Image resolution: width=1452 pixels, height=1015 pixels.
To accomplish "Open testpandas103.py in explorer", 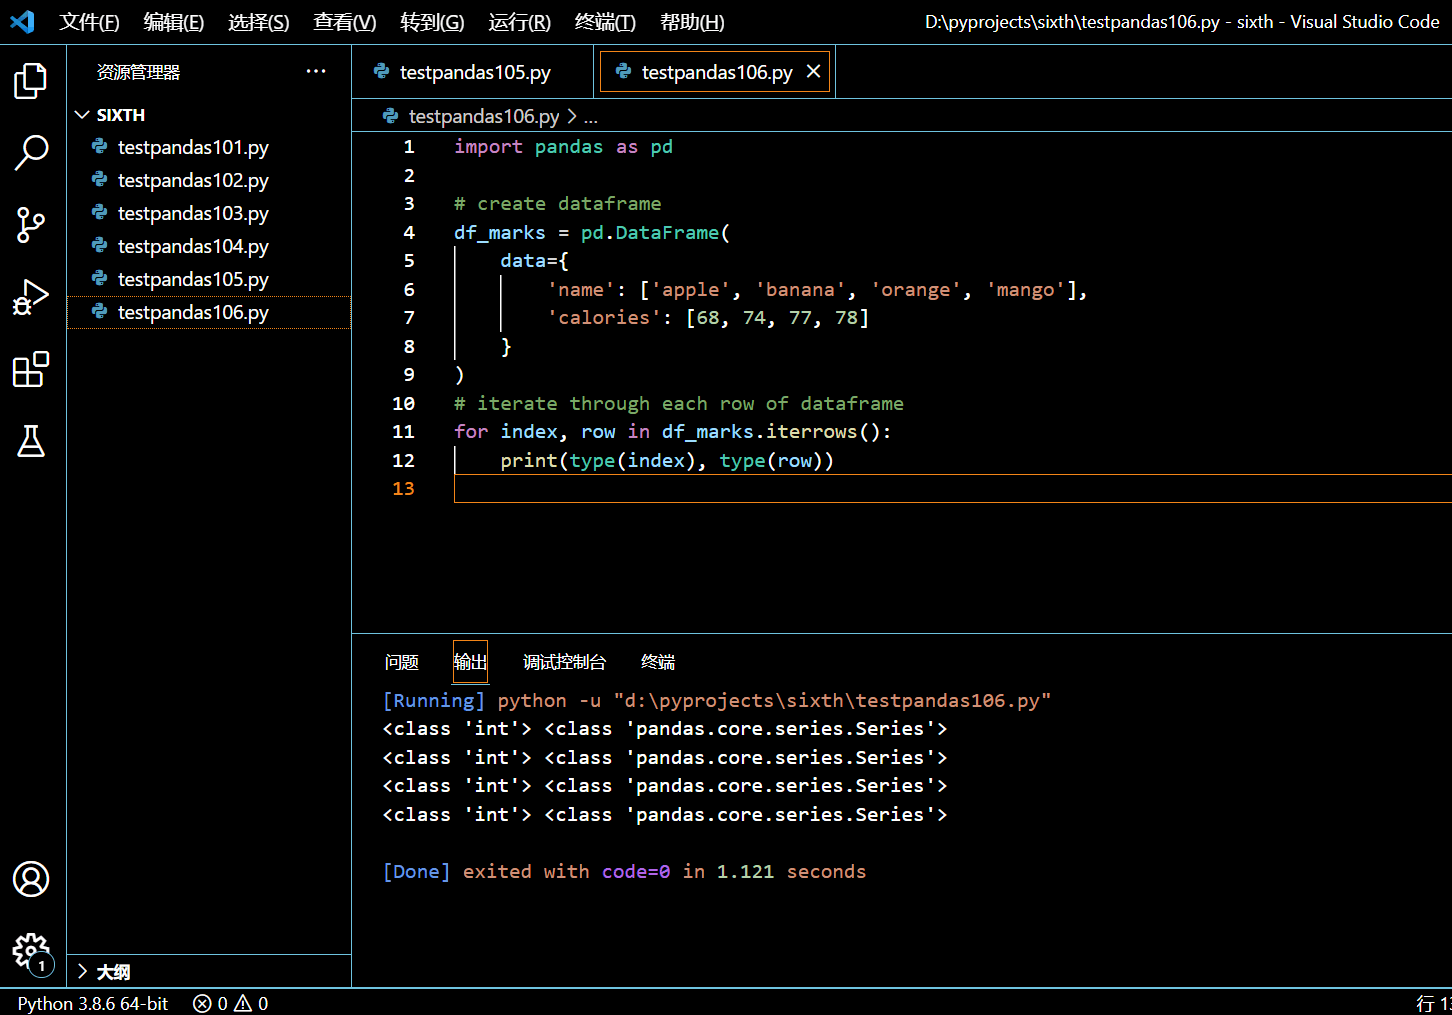I will pyautogui.click(x=209, y=213).
